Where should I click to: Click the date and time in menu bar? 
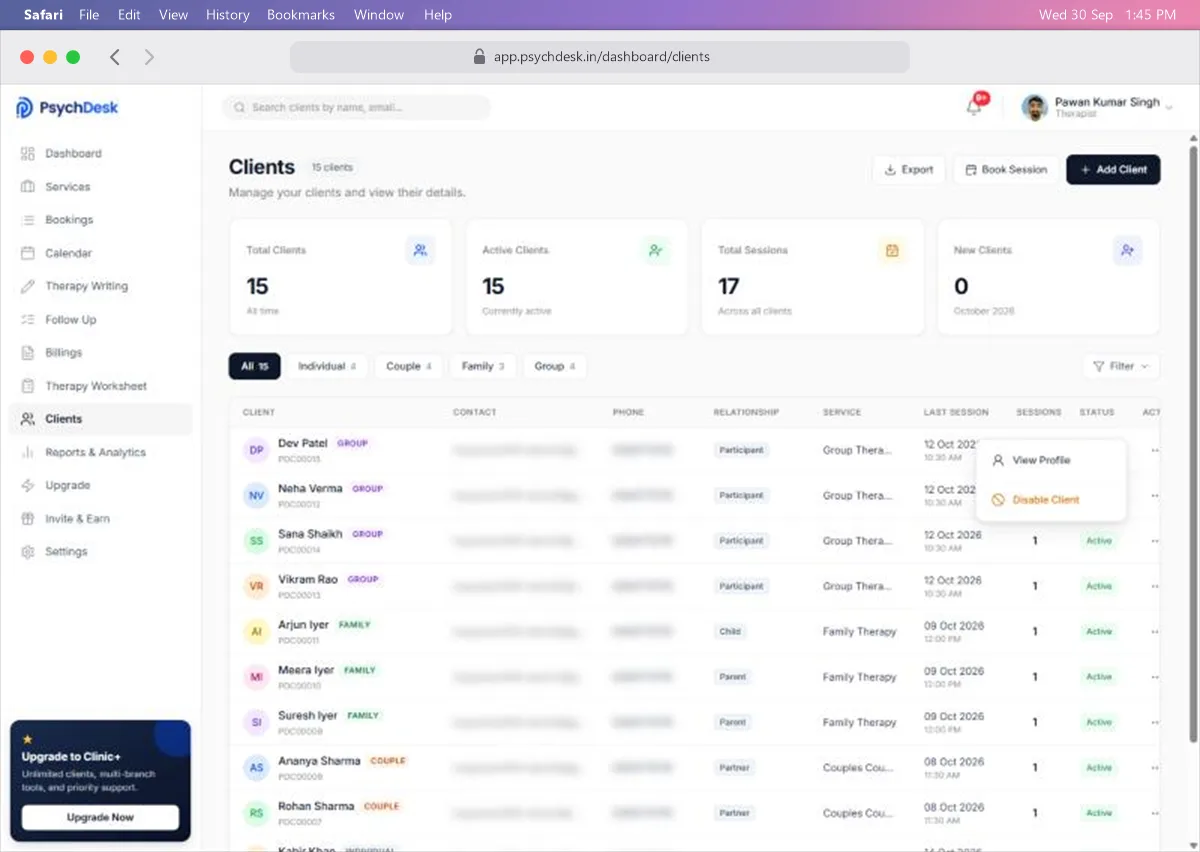click(1107, 15)
